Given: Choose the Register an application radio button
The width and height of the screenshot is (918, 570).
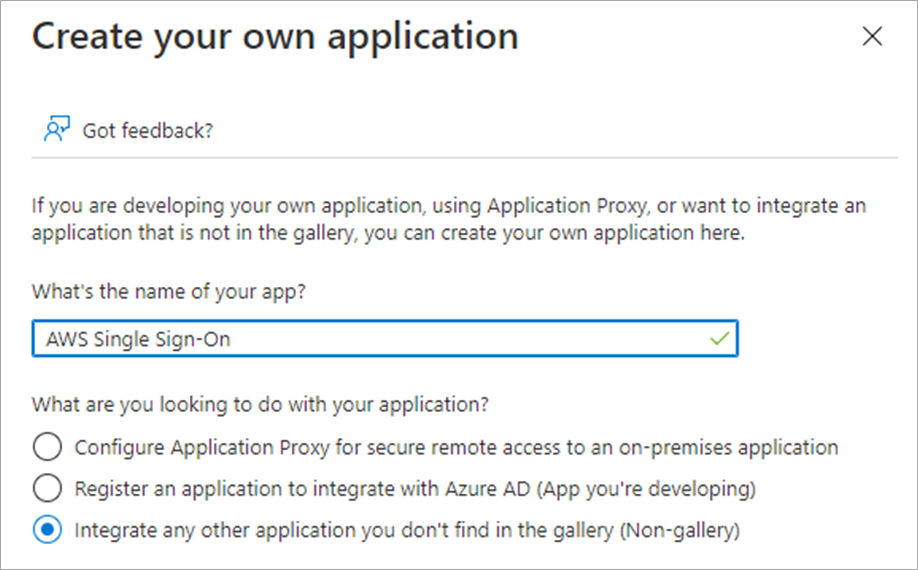Looking at the screenshot, I should [x=47, y=488].
